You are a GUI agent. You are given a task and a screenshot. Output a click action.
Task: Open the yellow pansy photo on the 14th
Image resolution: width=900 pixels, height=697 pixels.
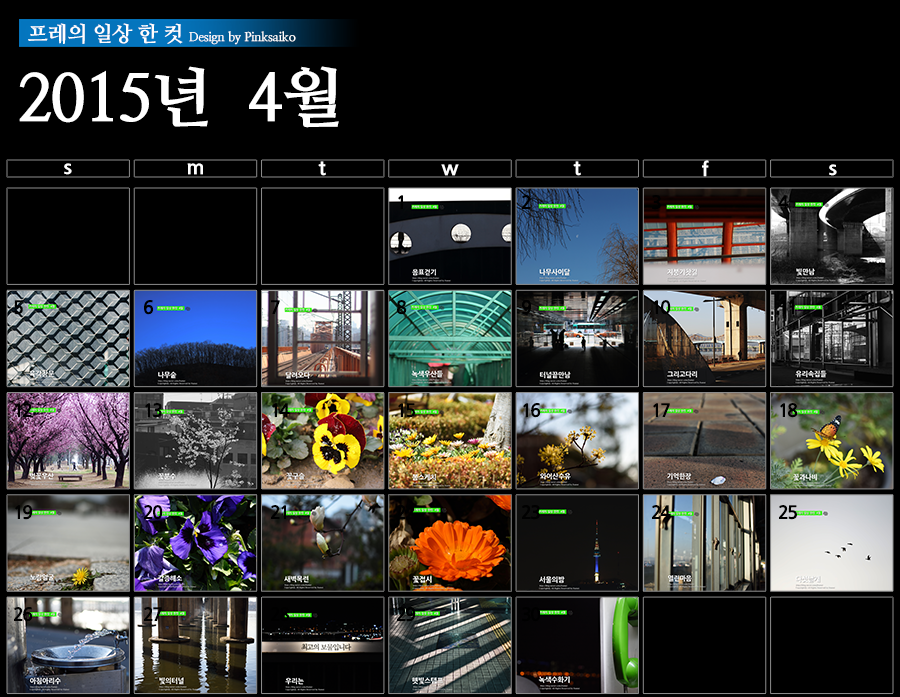click(322, 441)
